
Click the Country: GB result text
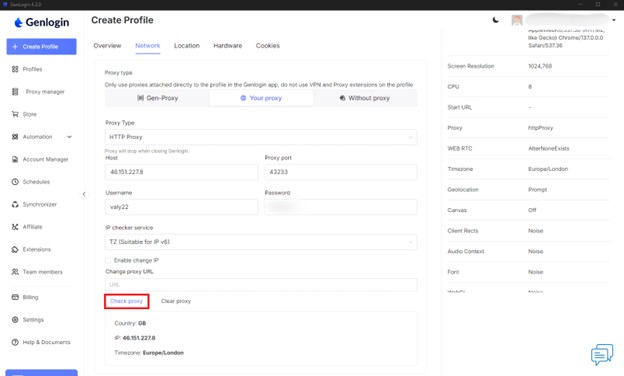[130, 323]
